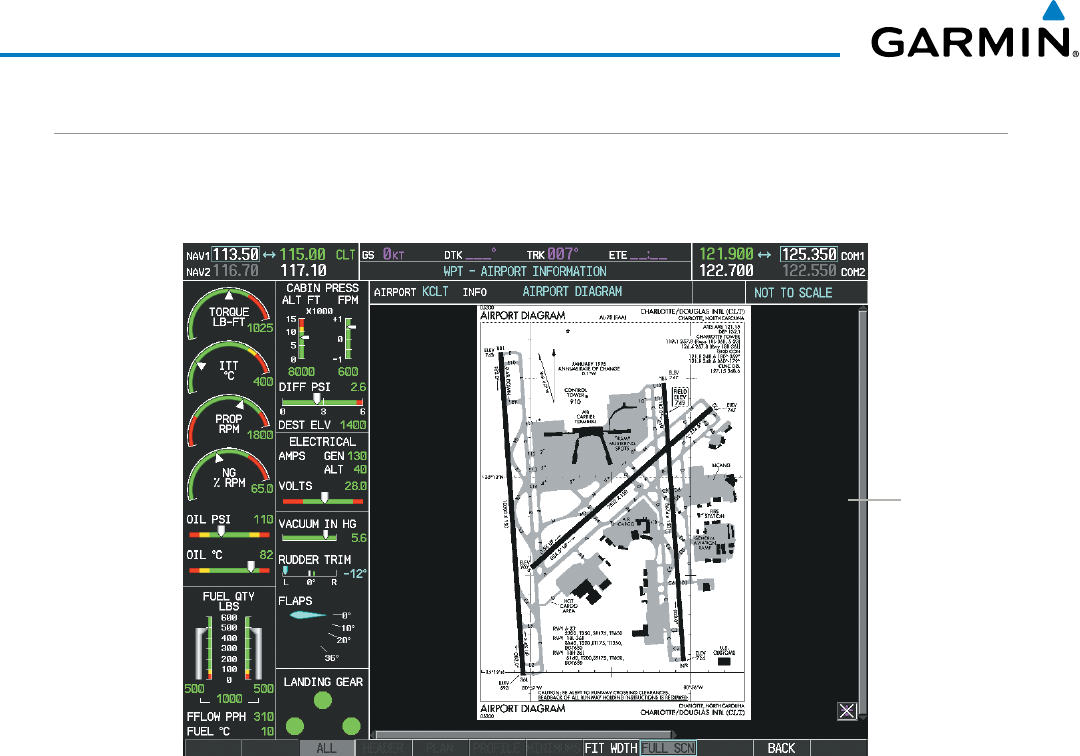Click the KCLT airport identifier field
The image size is (1080, 756).
pos(435,292)
